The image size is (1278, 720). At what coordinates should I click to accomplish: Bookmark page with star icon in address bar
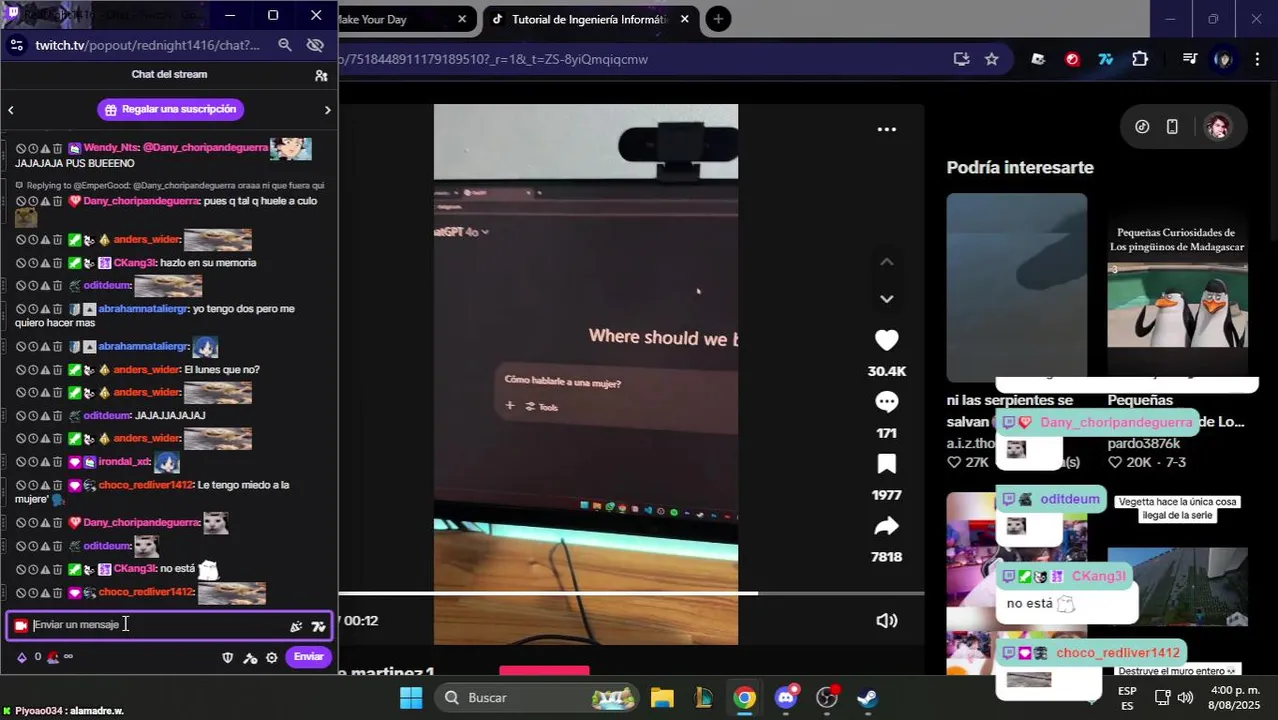(x=991, y=59)
